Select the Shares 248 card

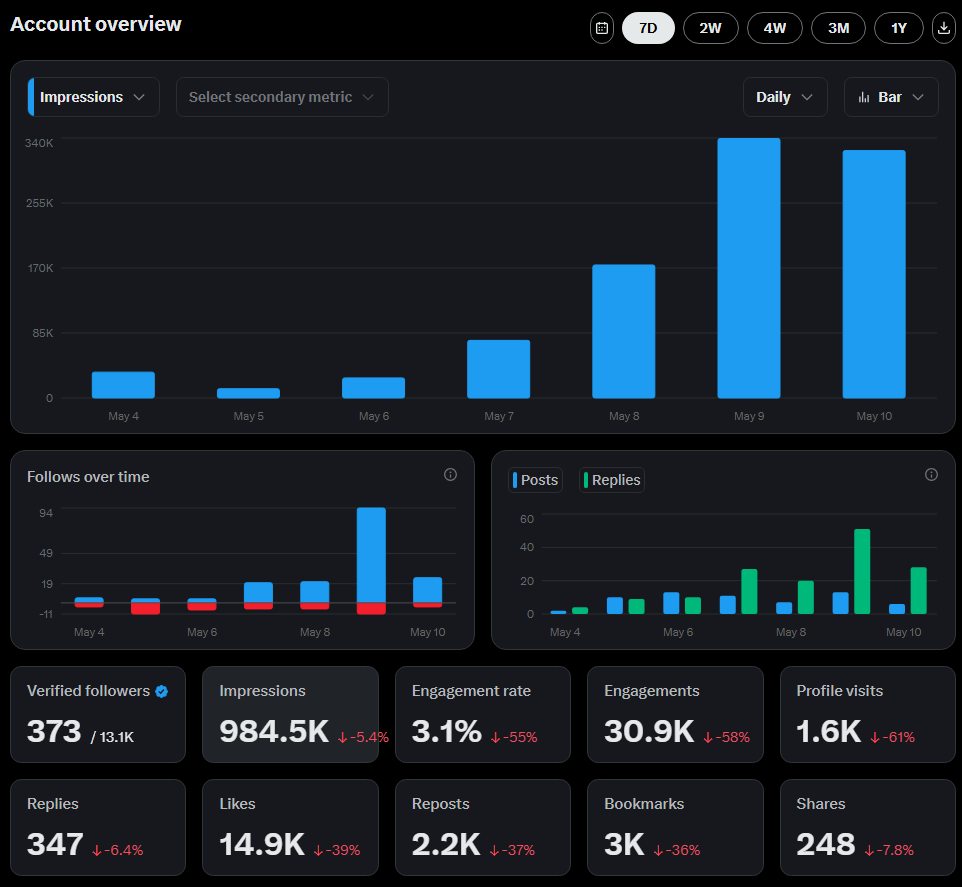pyautogui.click(x=868, y=827)
